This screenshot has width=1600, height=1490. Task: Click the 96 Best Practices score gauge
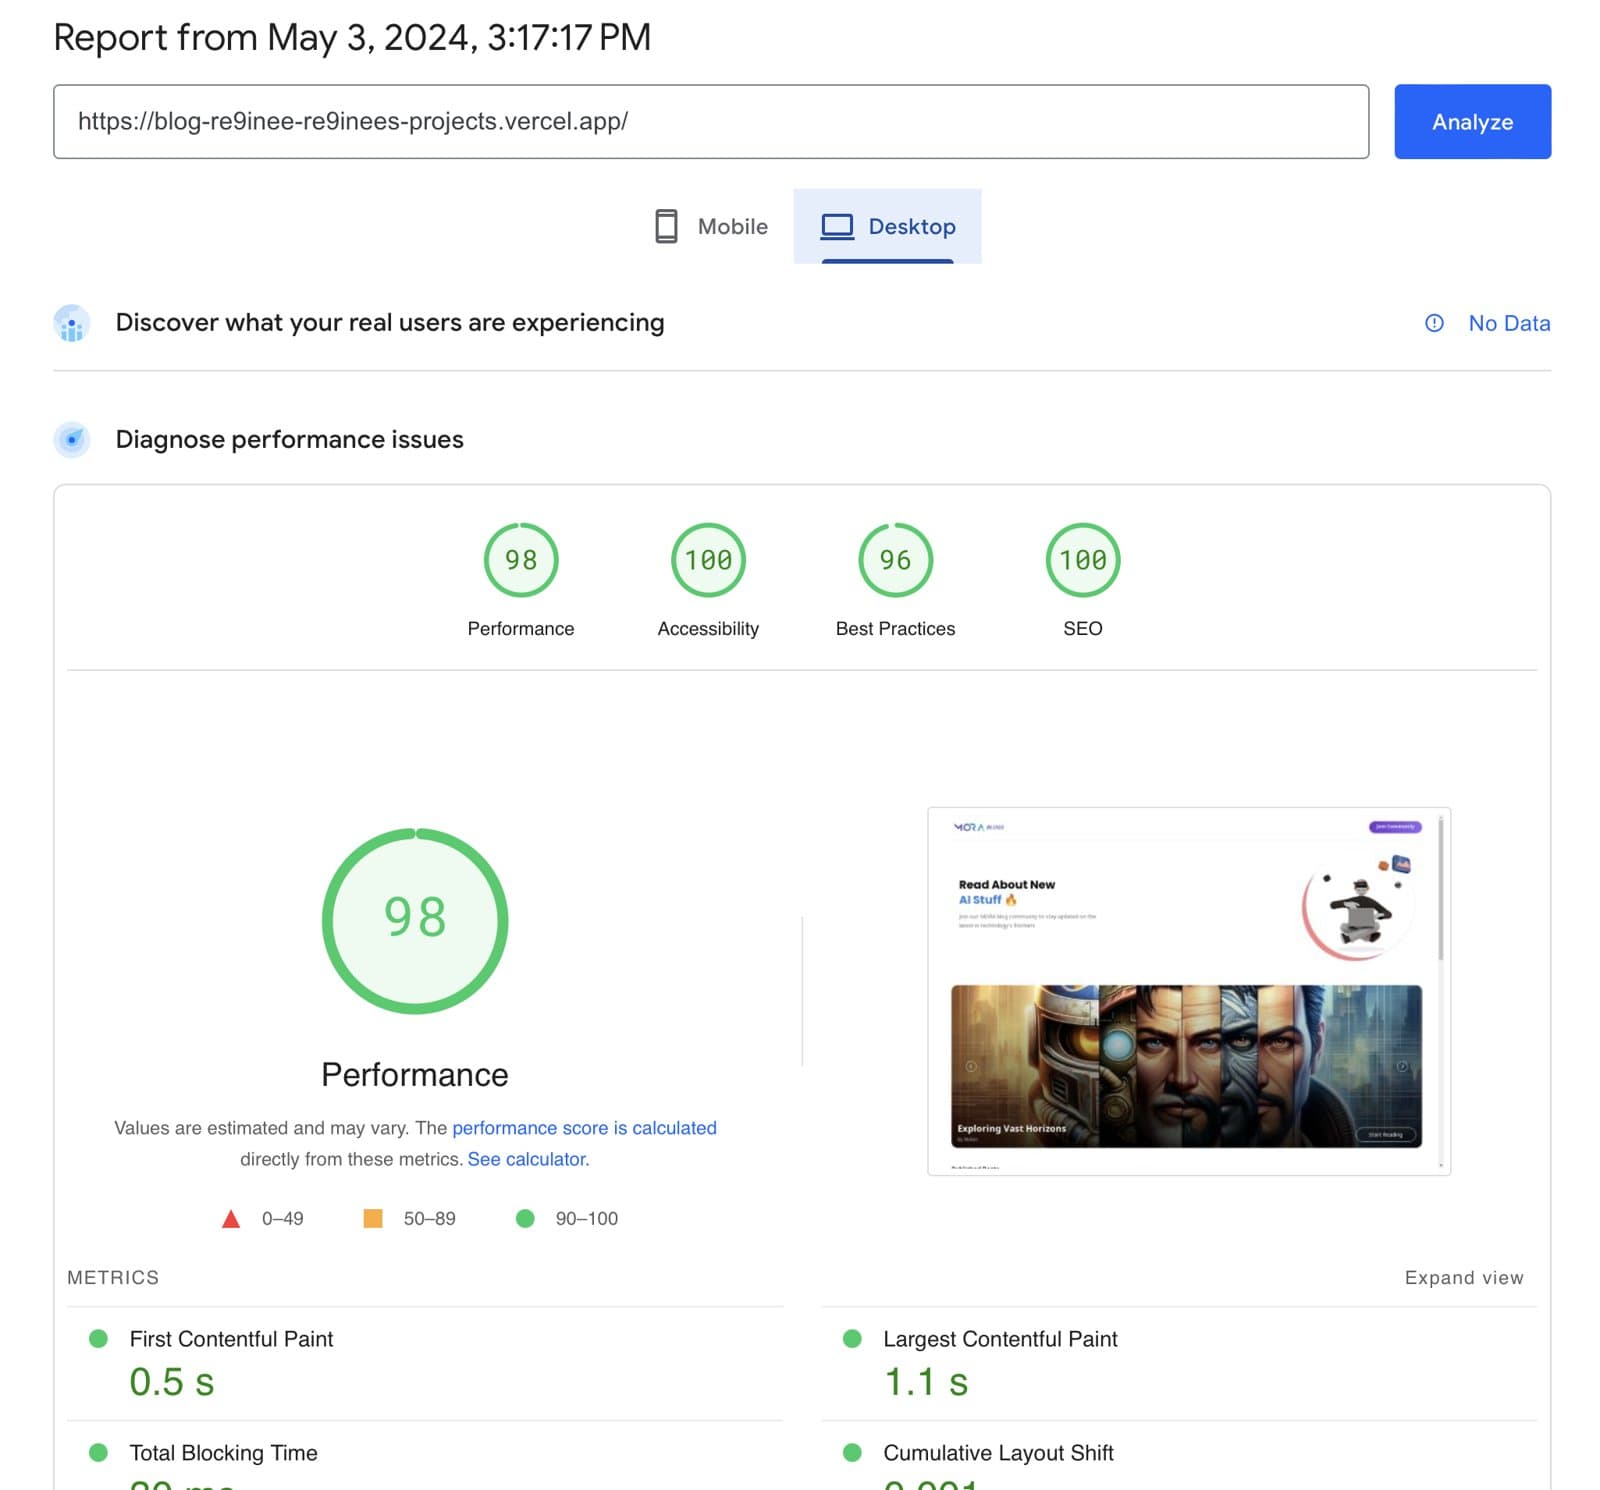895,560
